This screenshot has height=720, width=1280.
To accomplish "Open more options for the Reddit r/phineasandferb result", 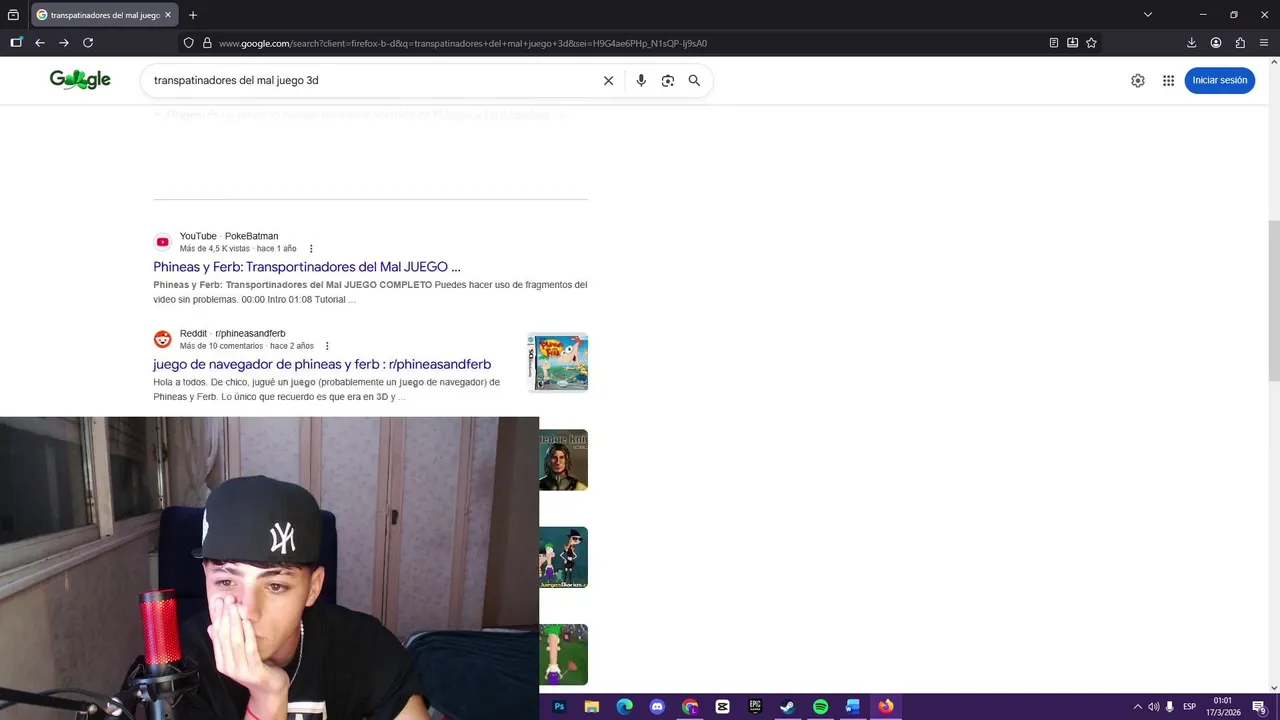I will click(x=327, y=346).
